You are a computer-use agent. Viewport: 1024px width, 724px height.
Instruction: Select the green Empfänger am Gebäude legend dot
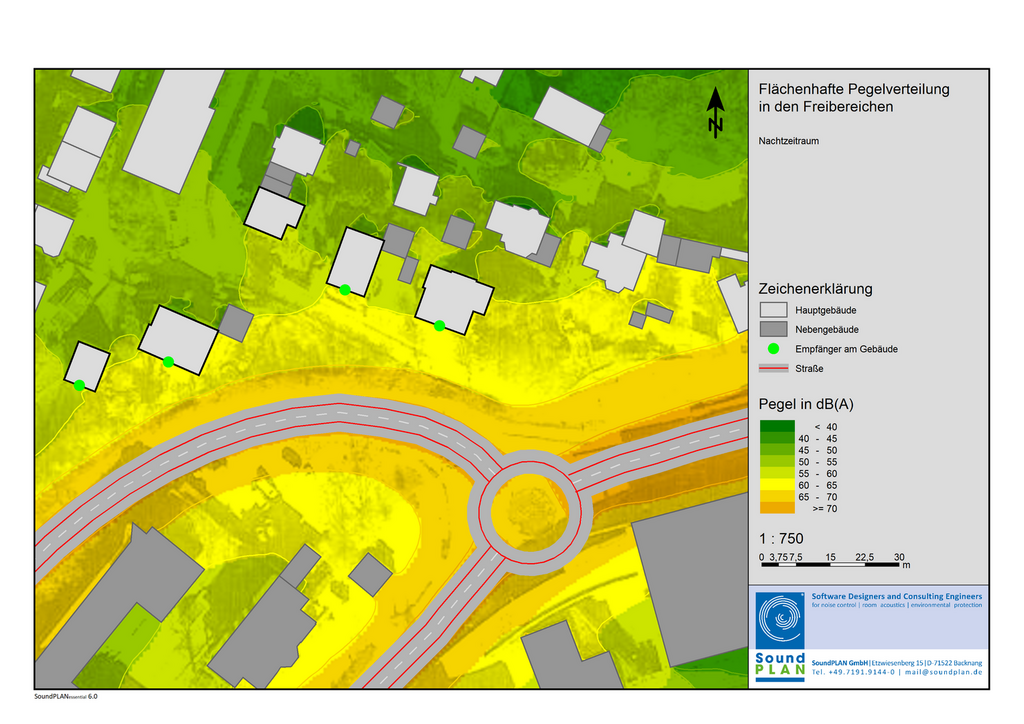point(774,349)
